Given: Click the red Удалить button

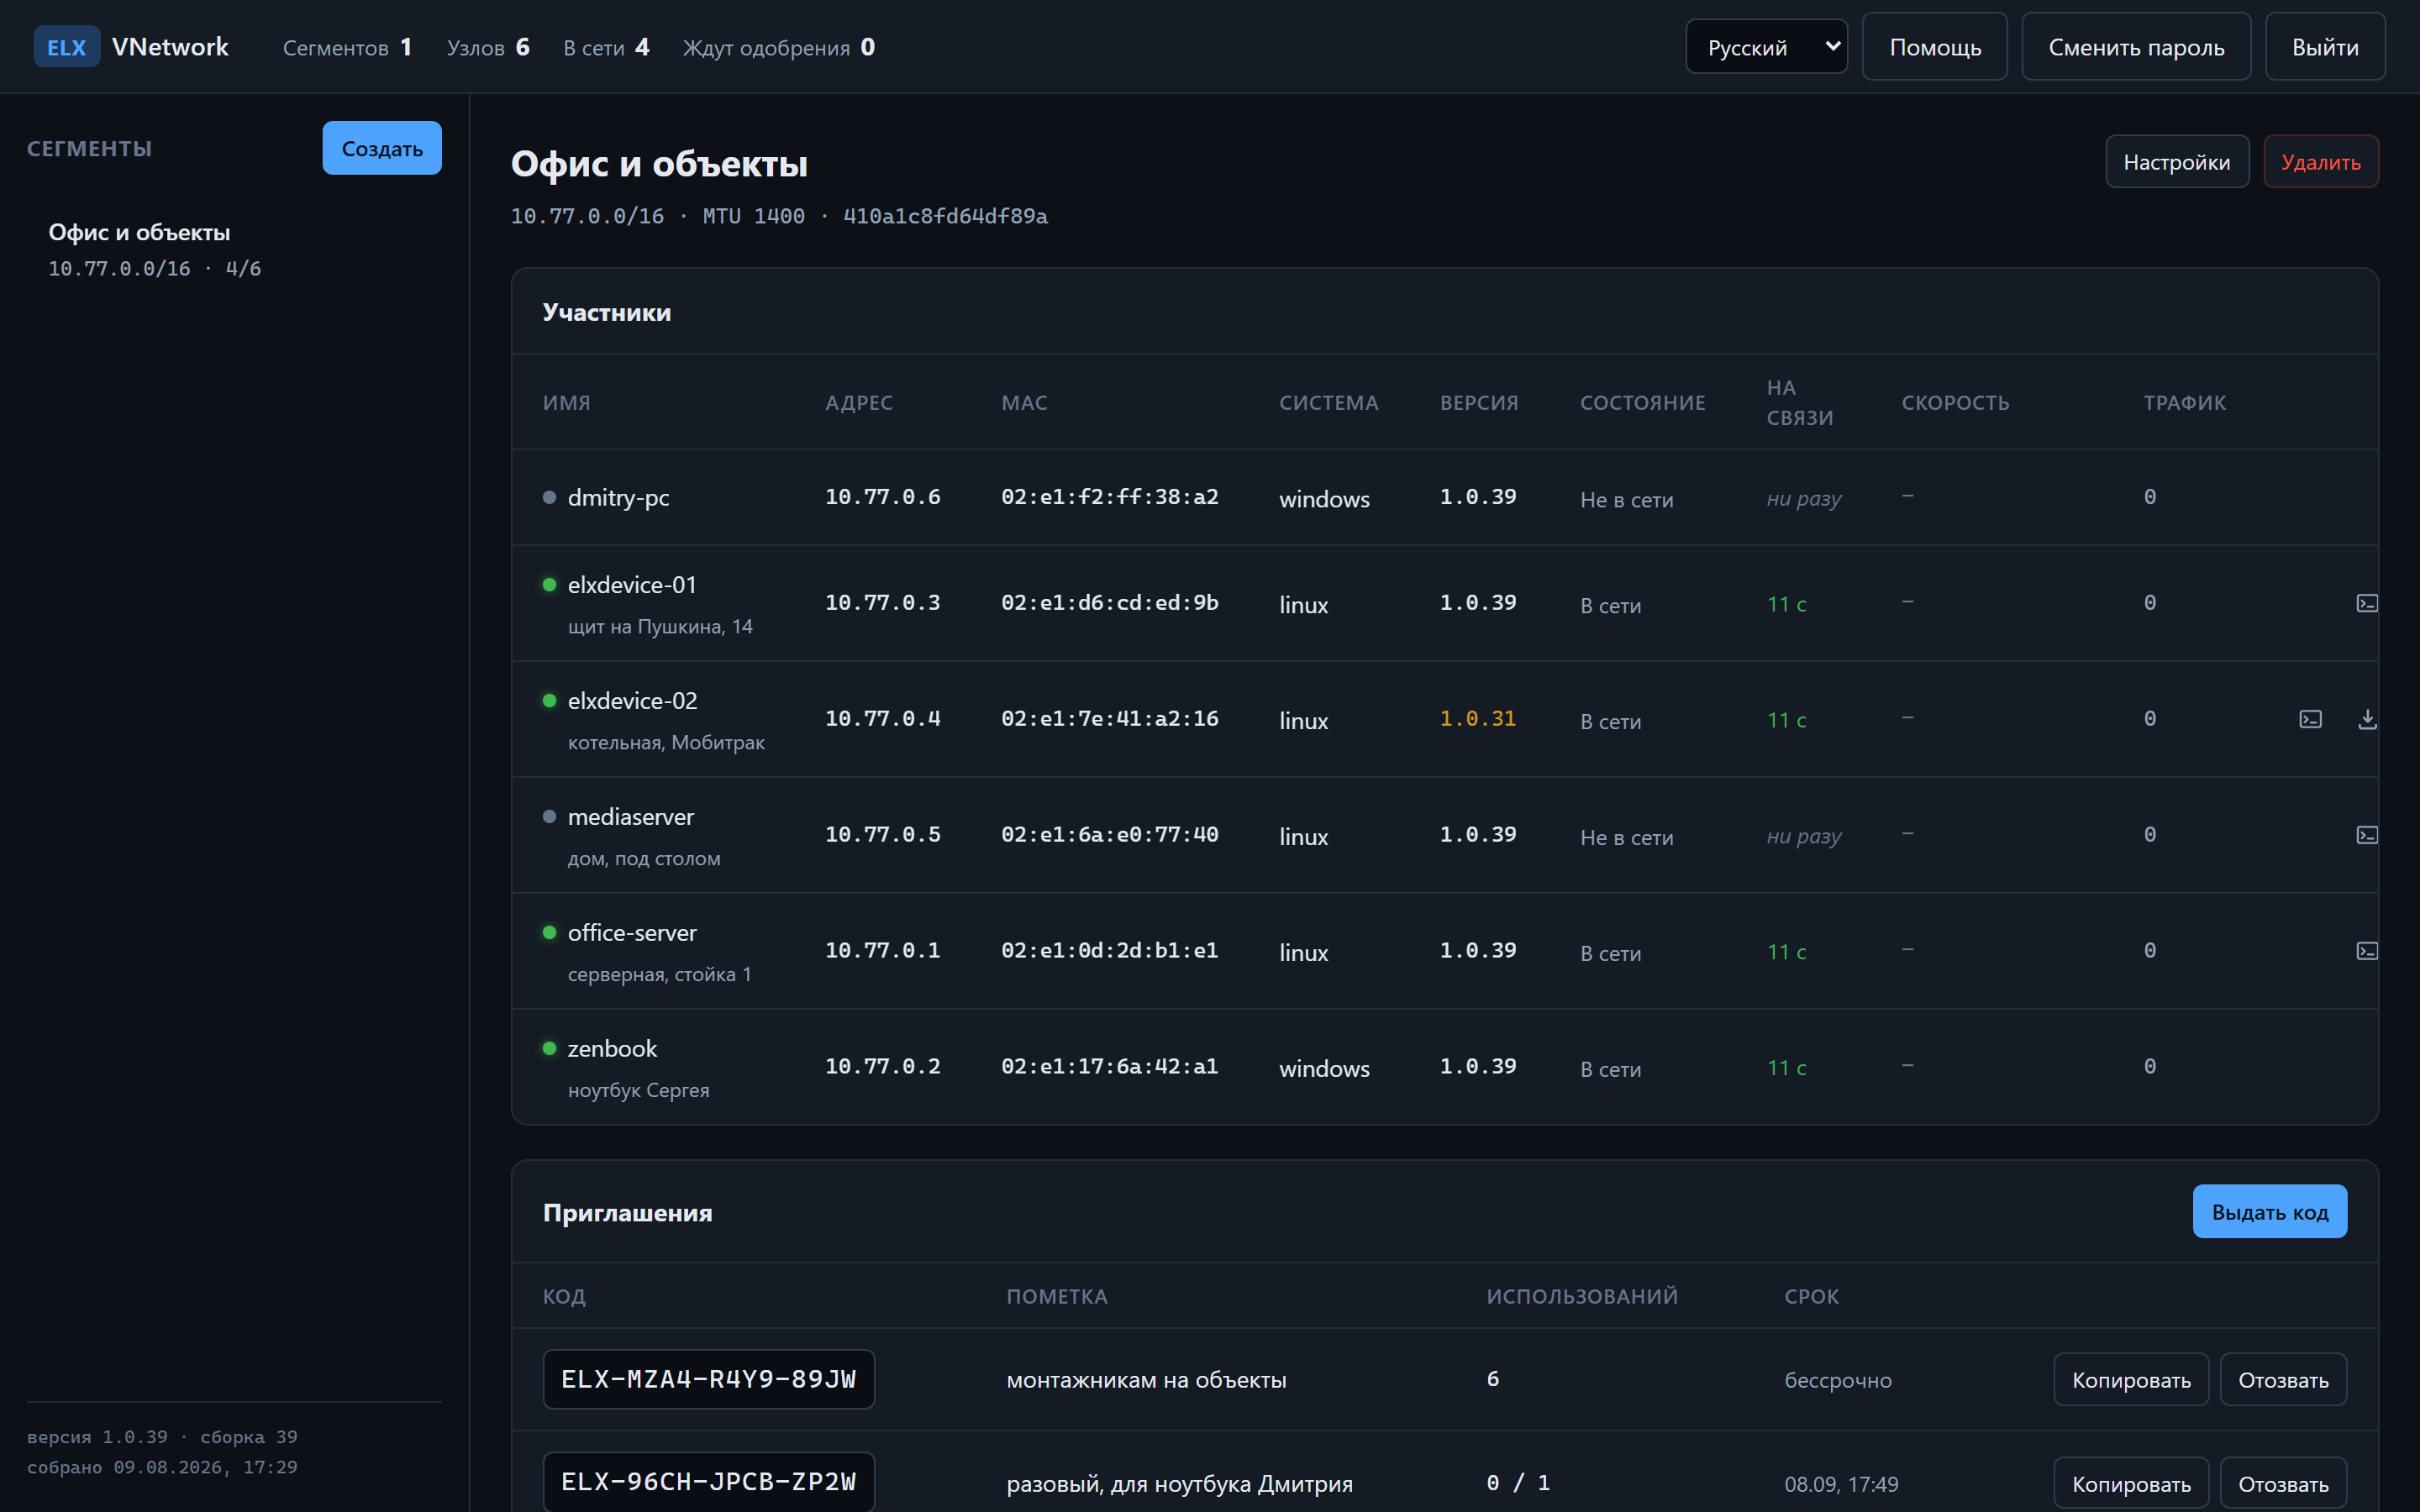Looking at the screenshot, I should point(2321,162).
